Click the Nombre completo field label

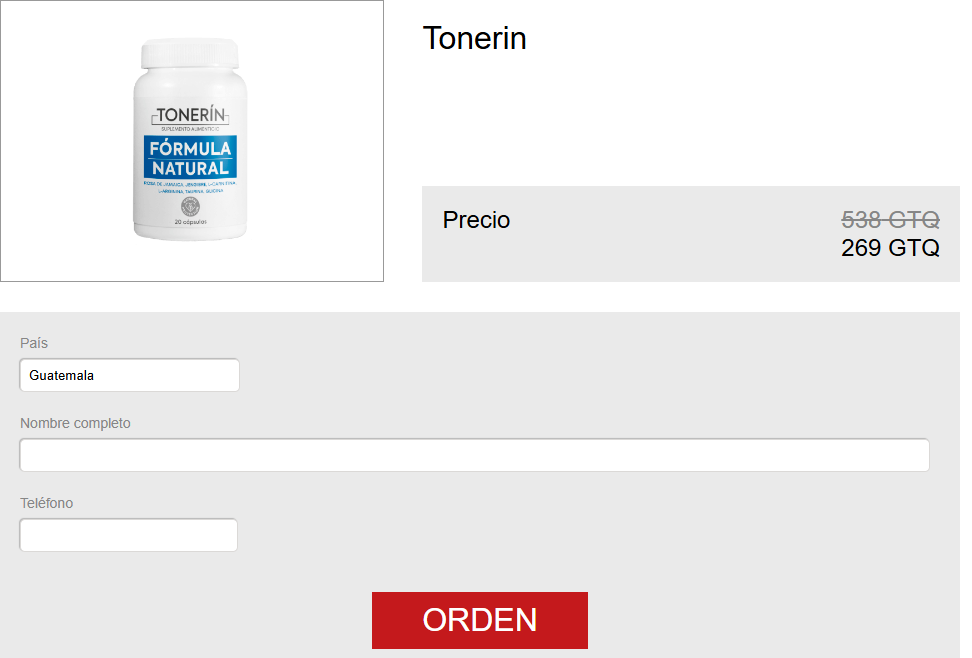[75, 423]
